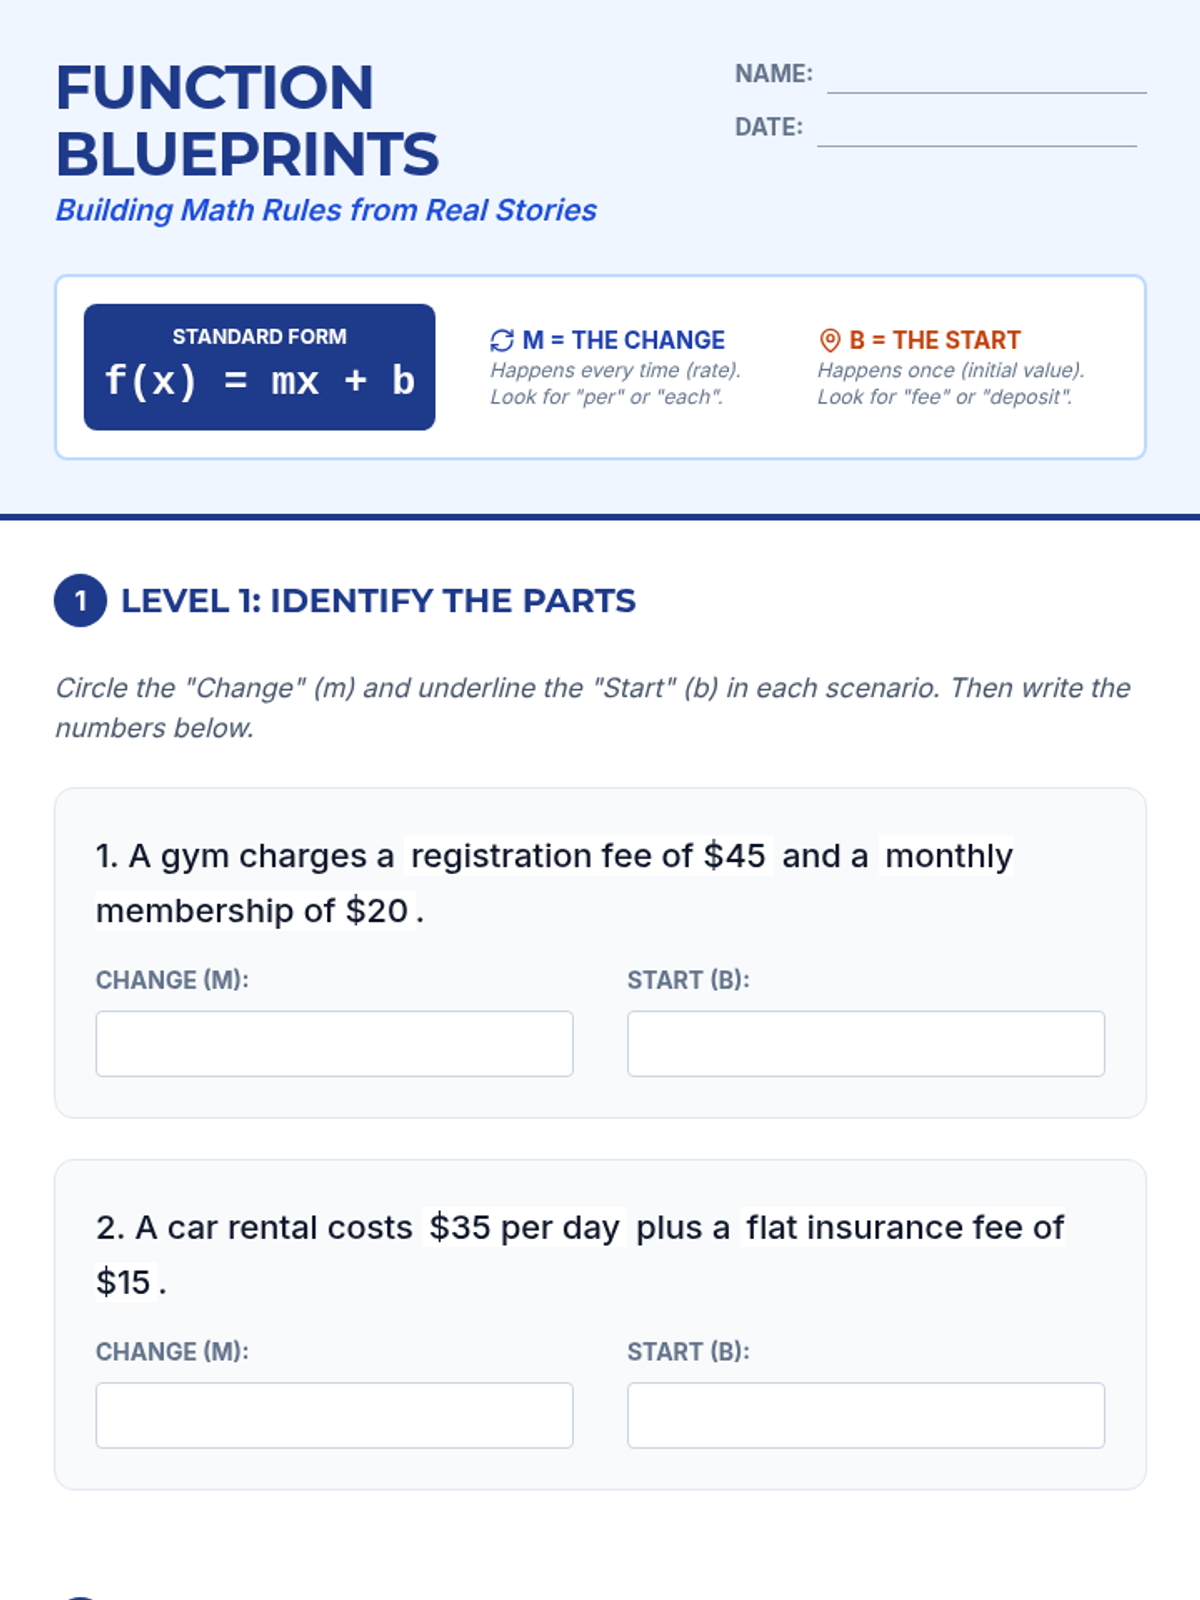This screenshot has width=1200, height=1600.
Task: Click the "B = THE START" label
Action: point(934,341)
